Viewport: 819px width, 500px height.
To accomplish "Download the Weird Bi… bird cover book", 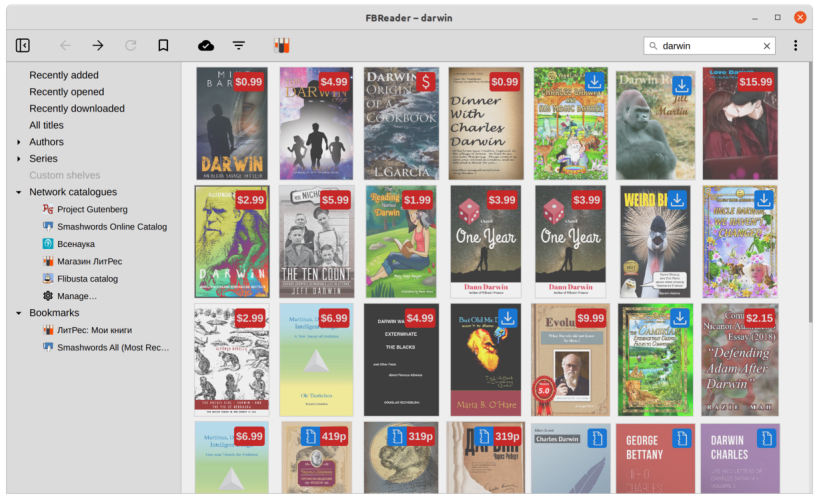I will (677, 200).
